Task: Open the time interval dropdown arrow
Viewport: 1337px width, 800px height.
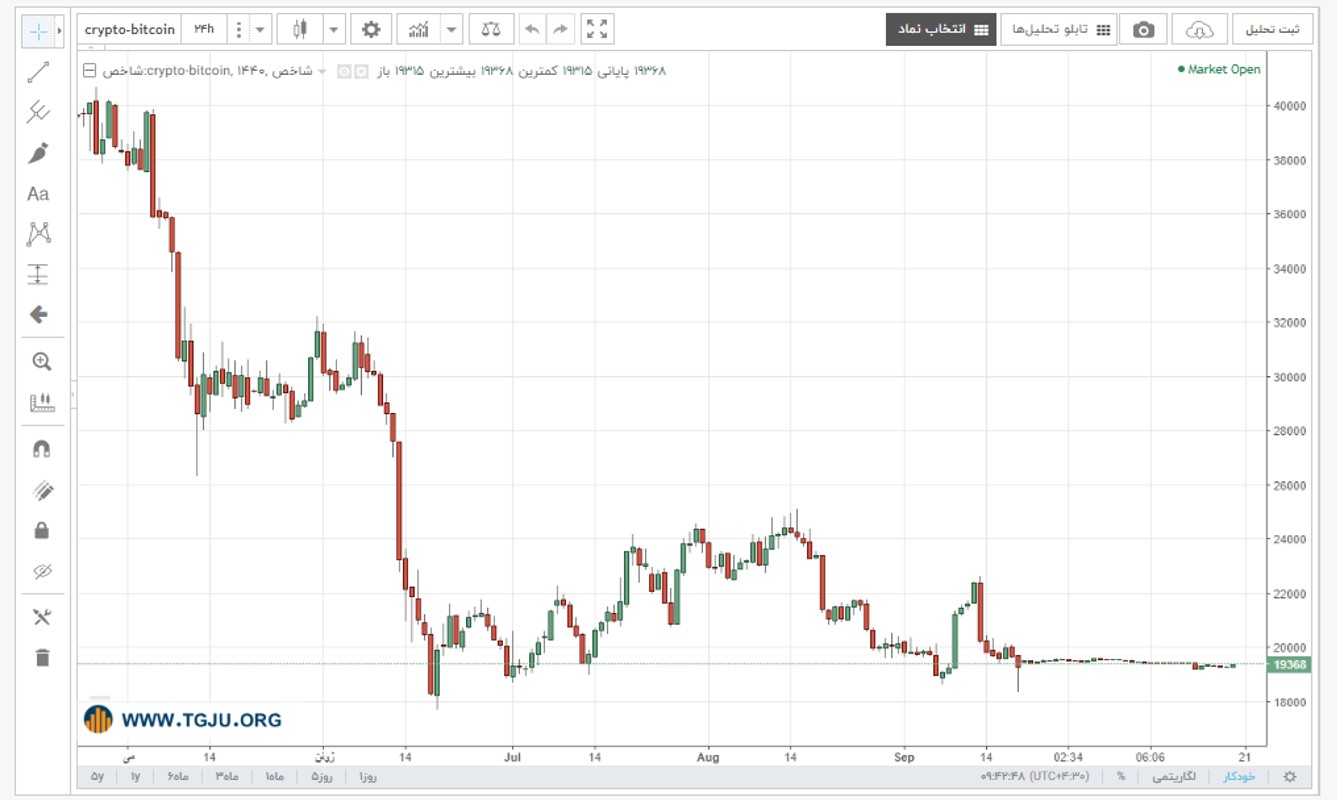Action: click(261, 29)
